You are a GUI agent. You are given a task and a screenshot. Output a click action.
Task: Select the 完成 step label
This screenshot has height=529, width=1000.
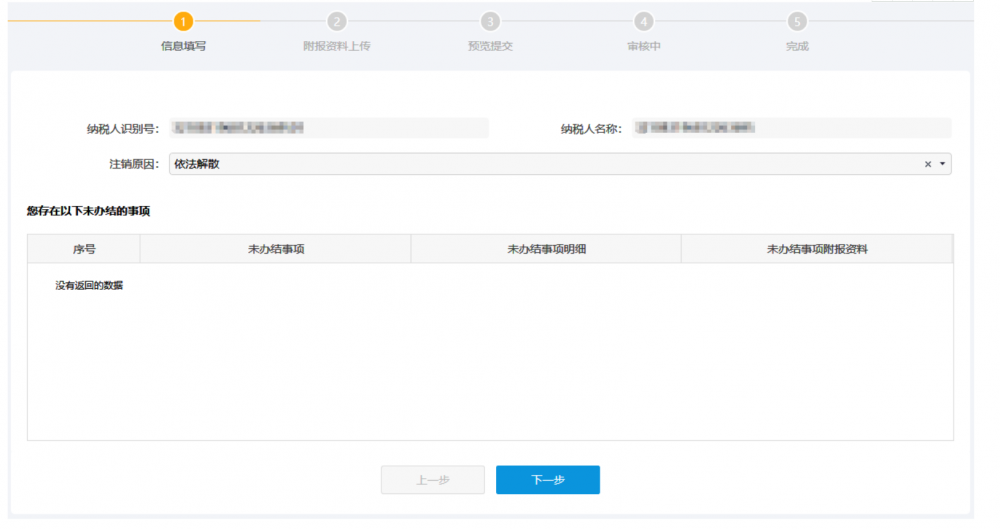coord(797,47)
